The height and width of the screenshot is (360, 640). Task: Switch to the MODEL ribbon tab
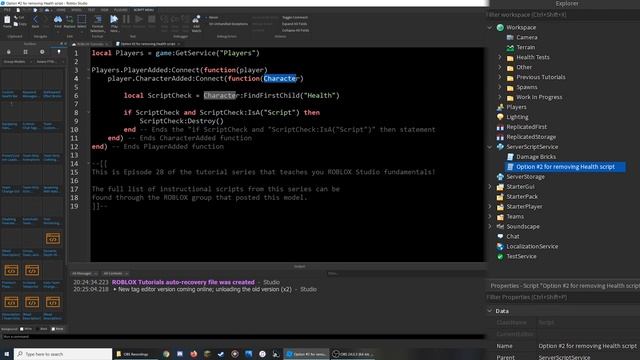(x=76, y=10)
